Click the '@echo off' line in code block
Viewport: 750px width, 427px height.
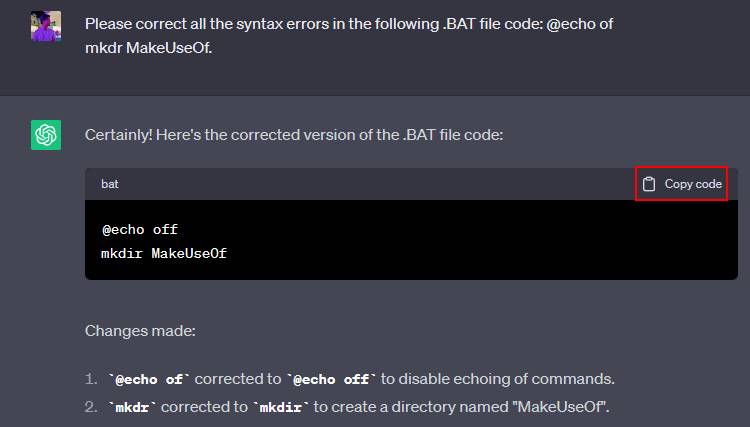(x=139, y=229)
